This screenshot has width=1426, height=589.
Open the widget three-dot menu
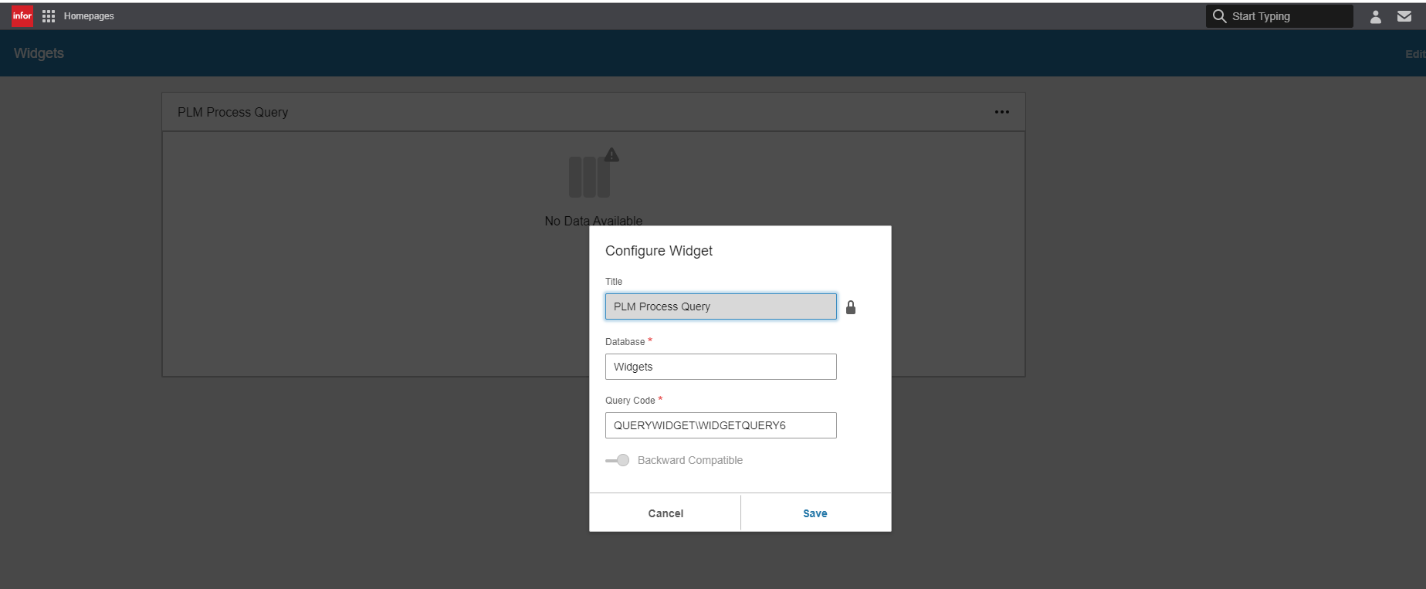(1001, 112)
